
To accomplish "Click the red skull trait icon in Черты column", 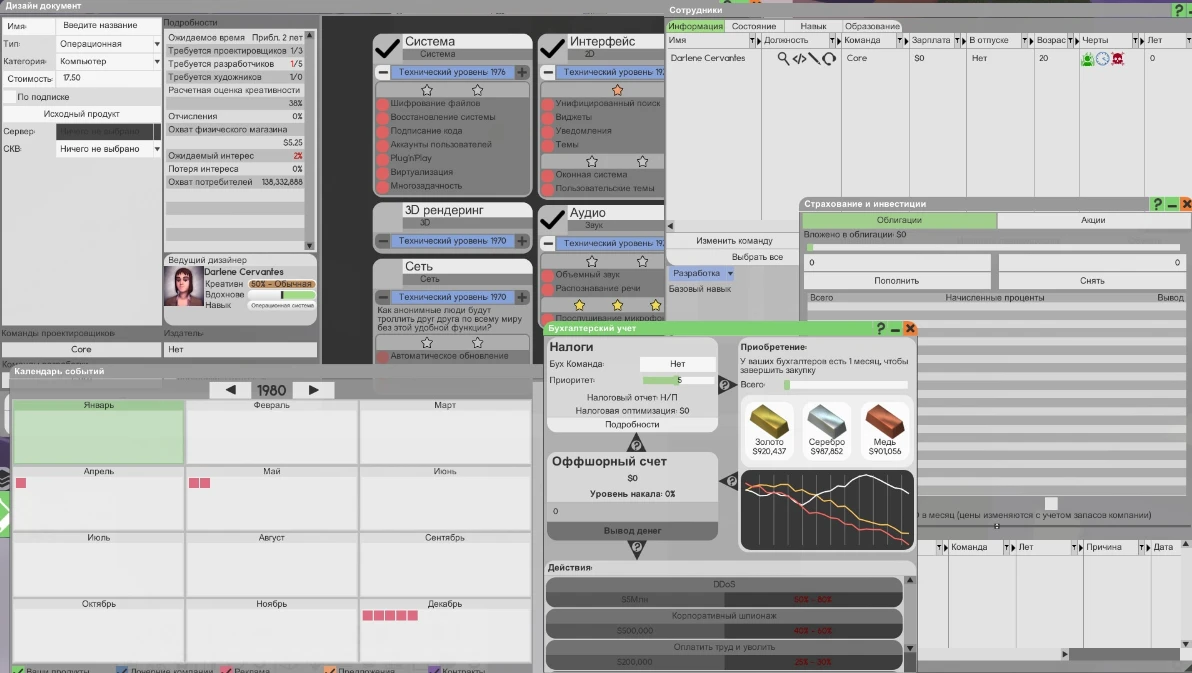I will 1118,59.
